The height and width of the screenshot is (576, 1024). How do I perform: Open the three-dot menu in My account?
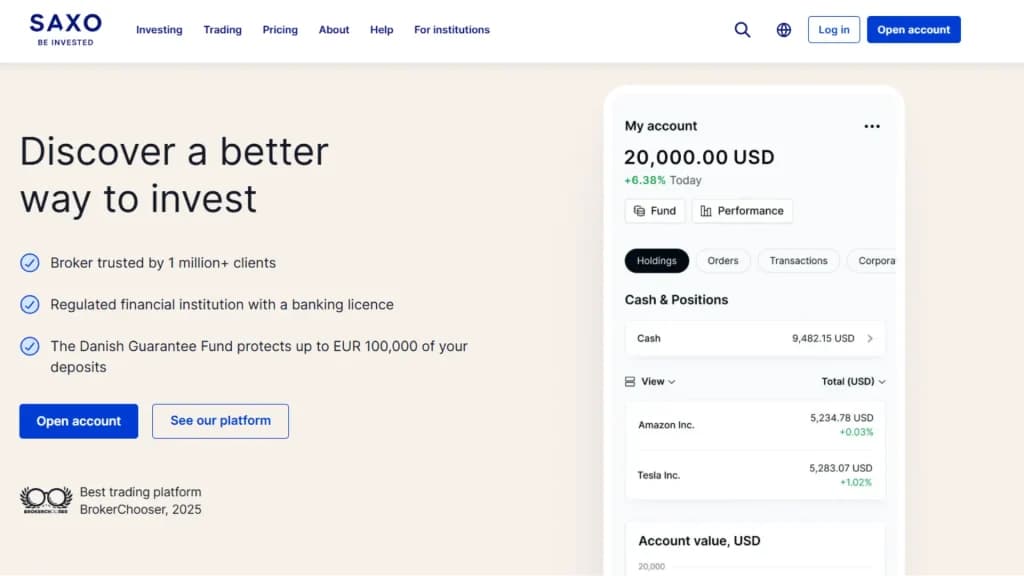(x=872, y=126)
